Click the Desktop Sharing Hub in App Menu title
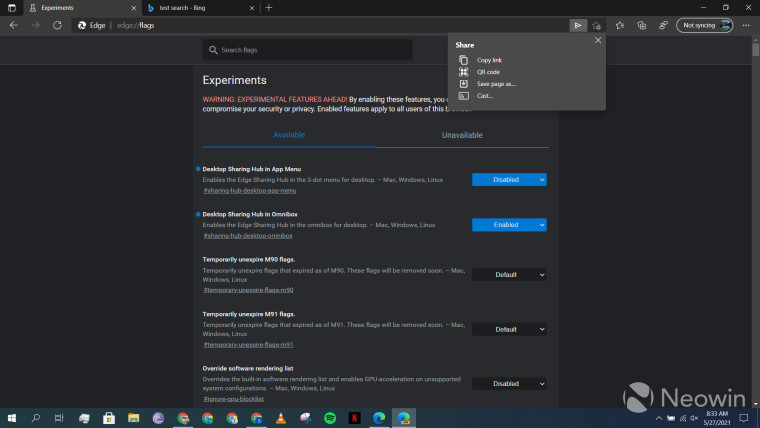The image size is (760, 428). point(252,169)
